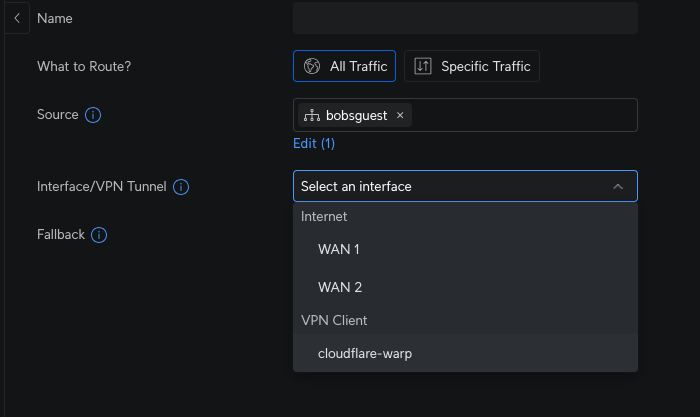Open the Edit (1) link
This screenshot has width=700, height=417.
click(x=314, y=143)
